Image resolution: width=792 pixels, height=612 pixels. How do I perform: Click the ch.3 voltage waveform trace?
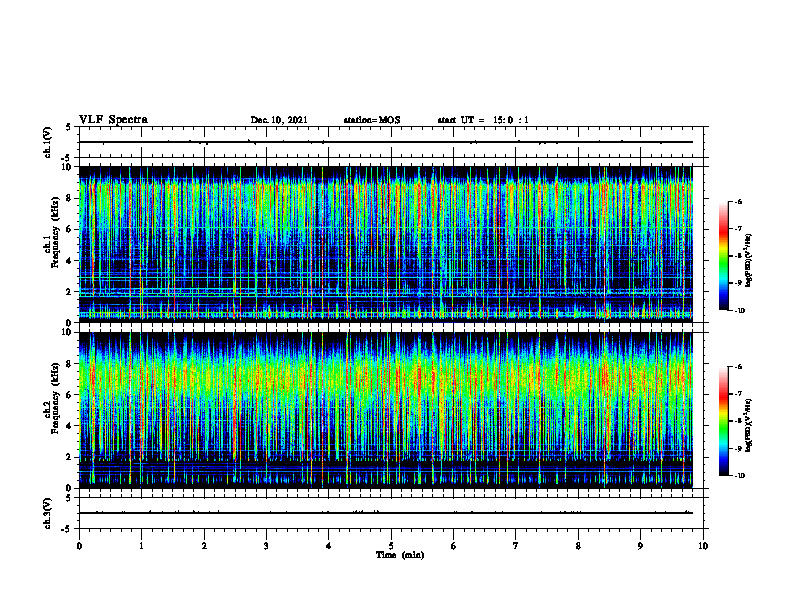tap(386, 513)
